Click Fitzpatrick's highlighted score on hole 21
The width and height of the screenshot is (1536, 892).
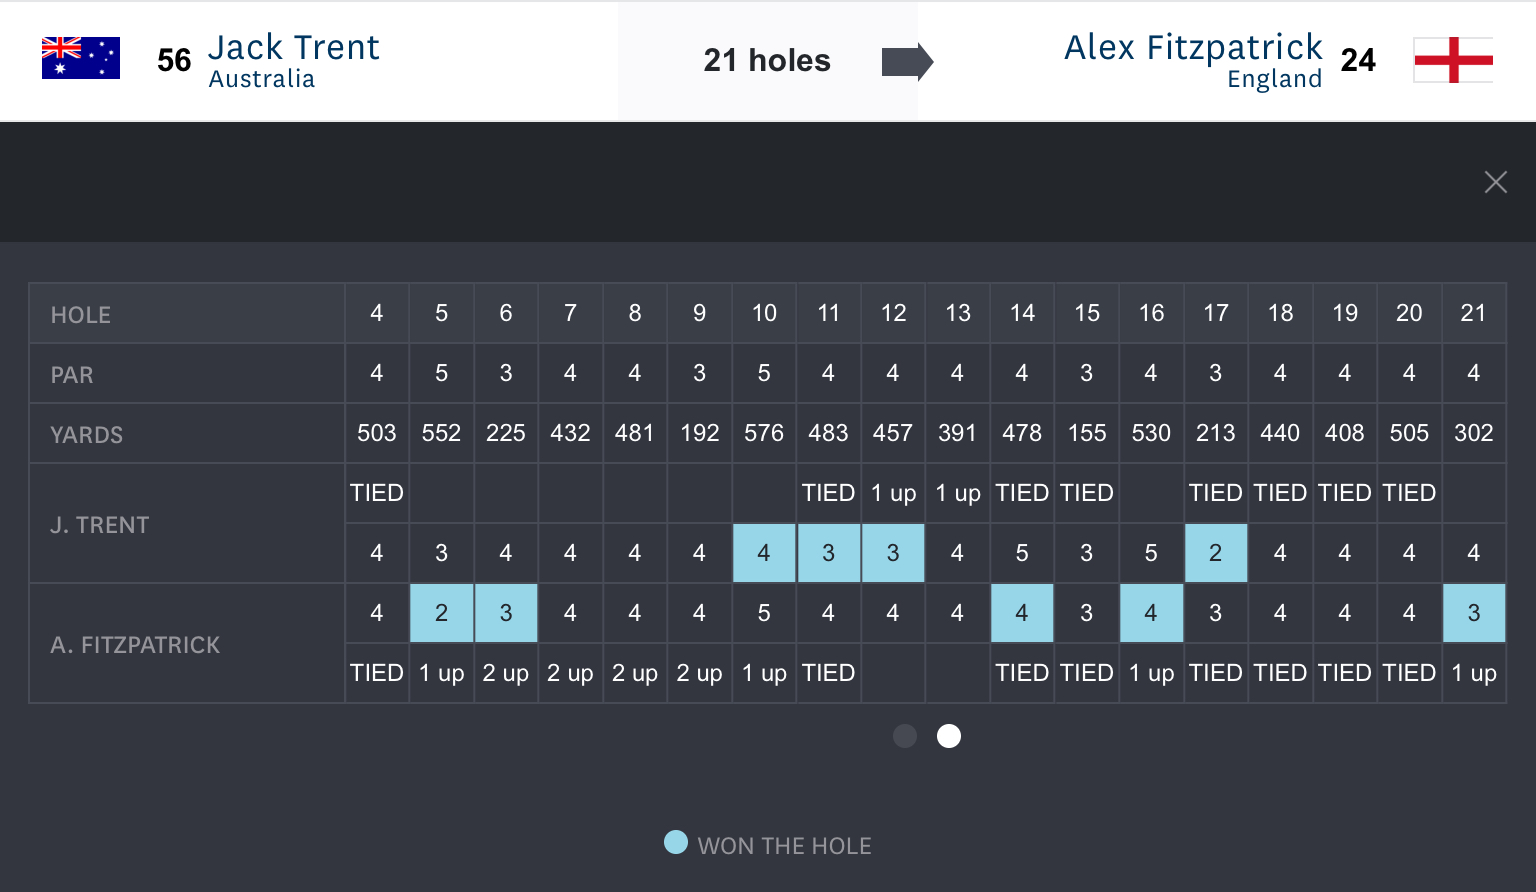pyautogui.click(x=1473, y=613)
